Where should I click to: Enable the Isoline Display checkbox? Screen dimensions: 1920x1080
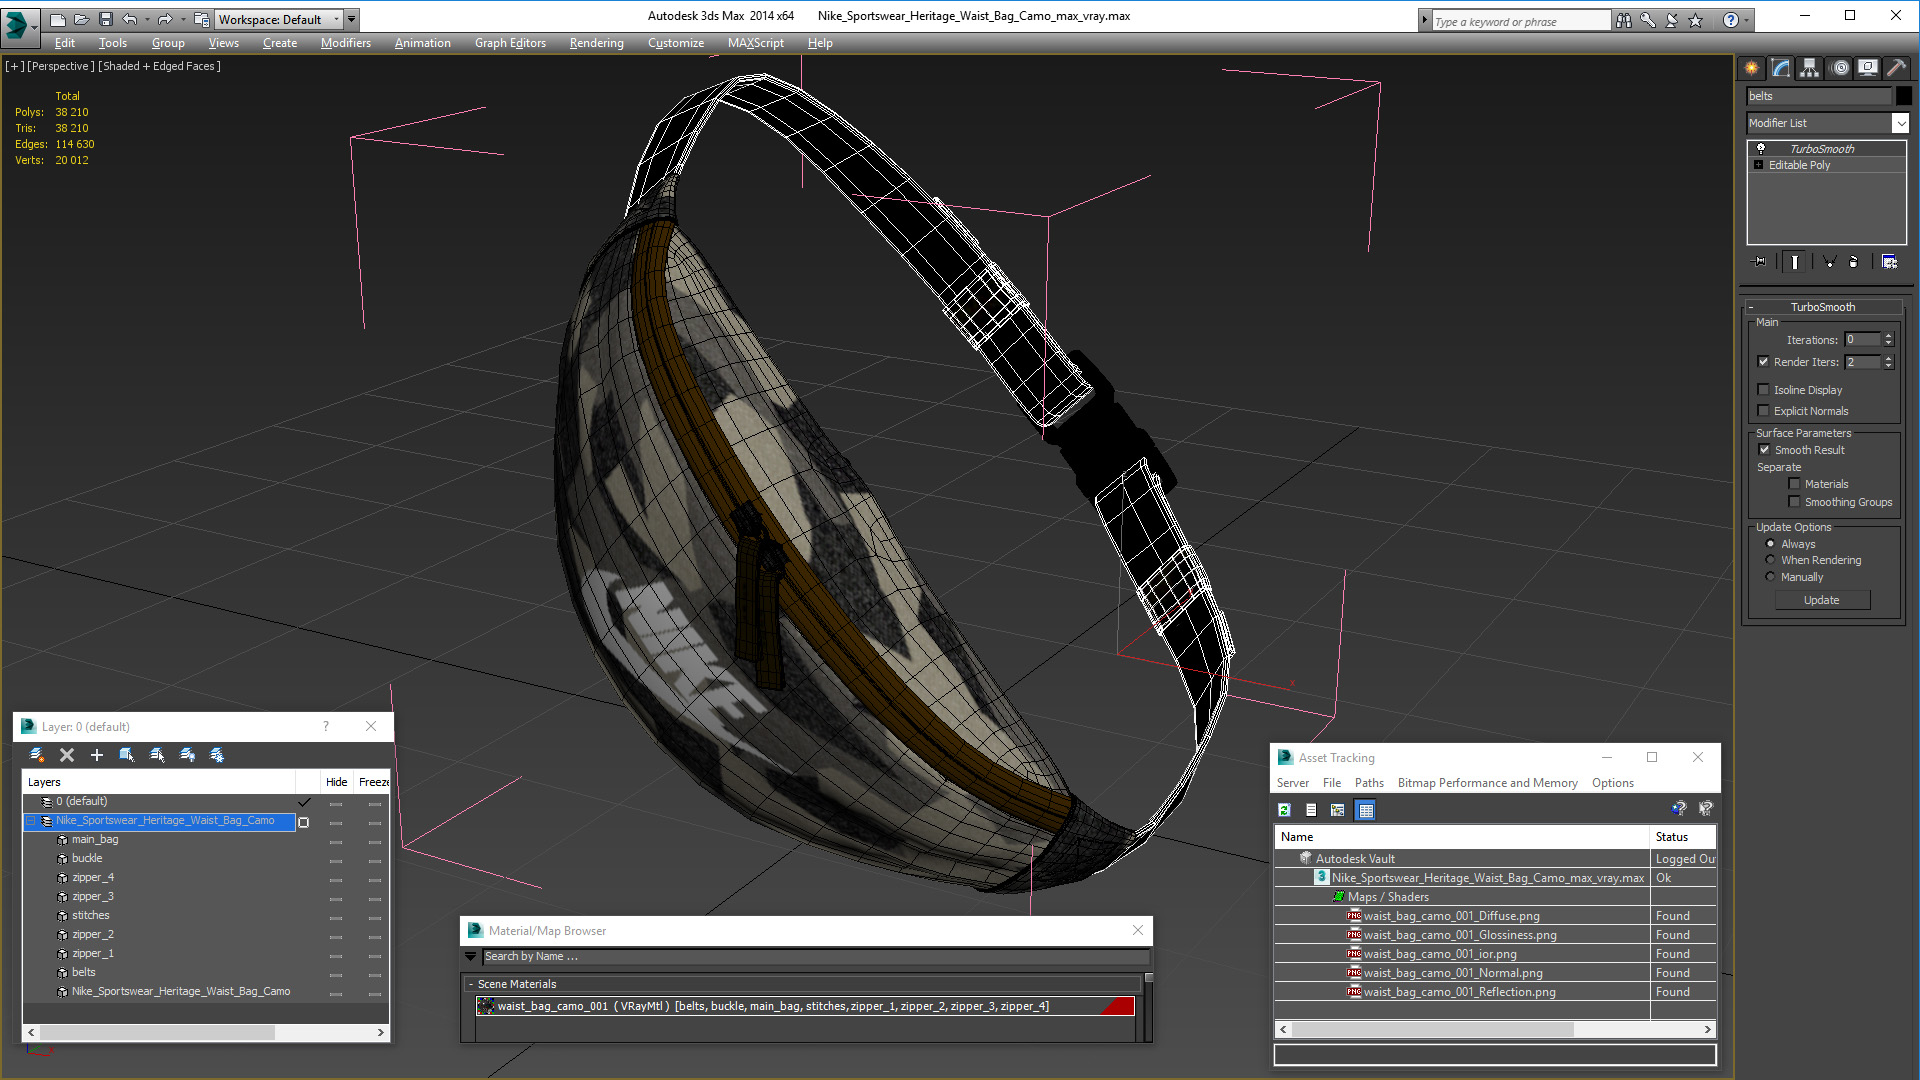1764,390
